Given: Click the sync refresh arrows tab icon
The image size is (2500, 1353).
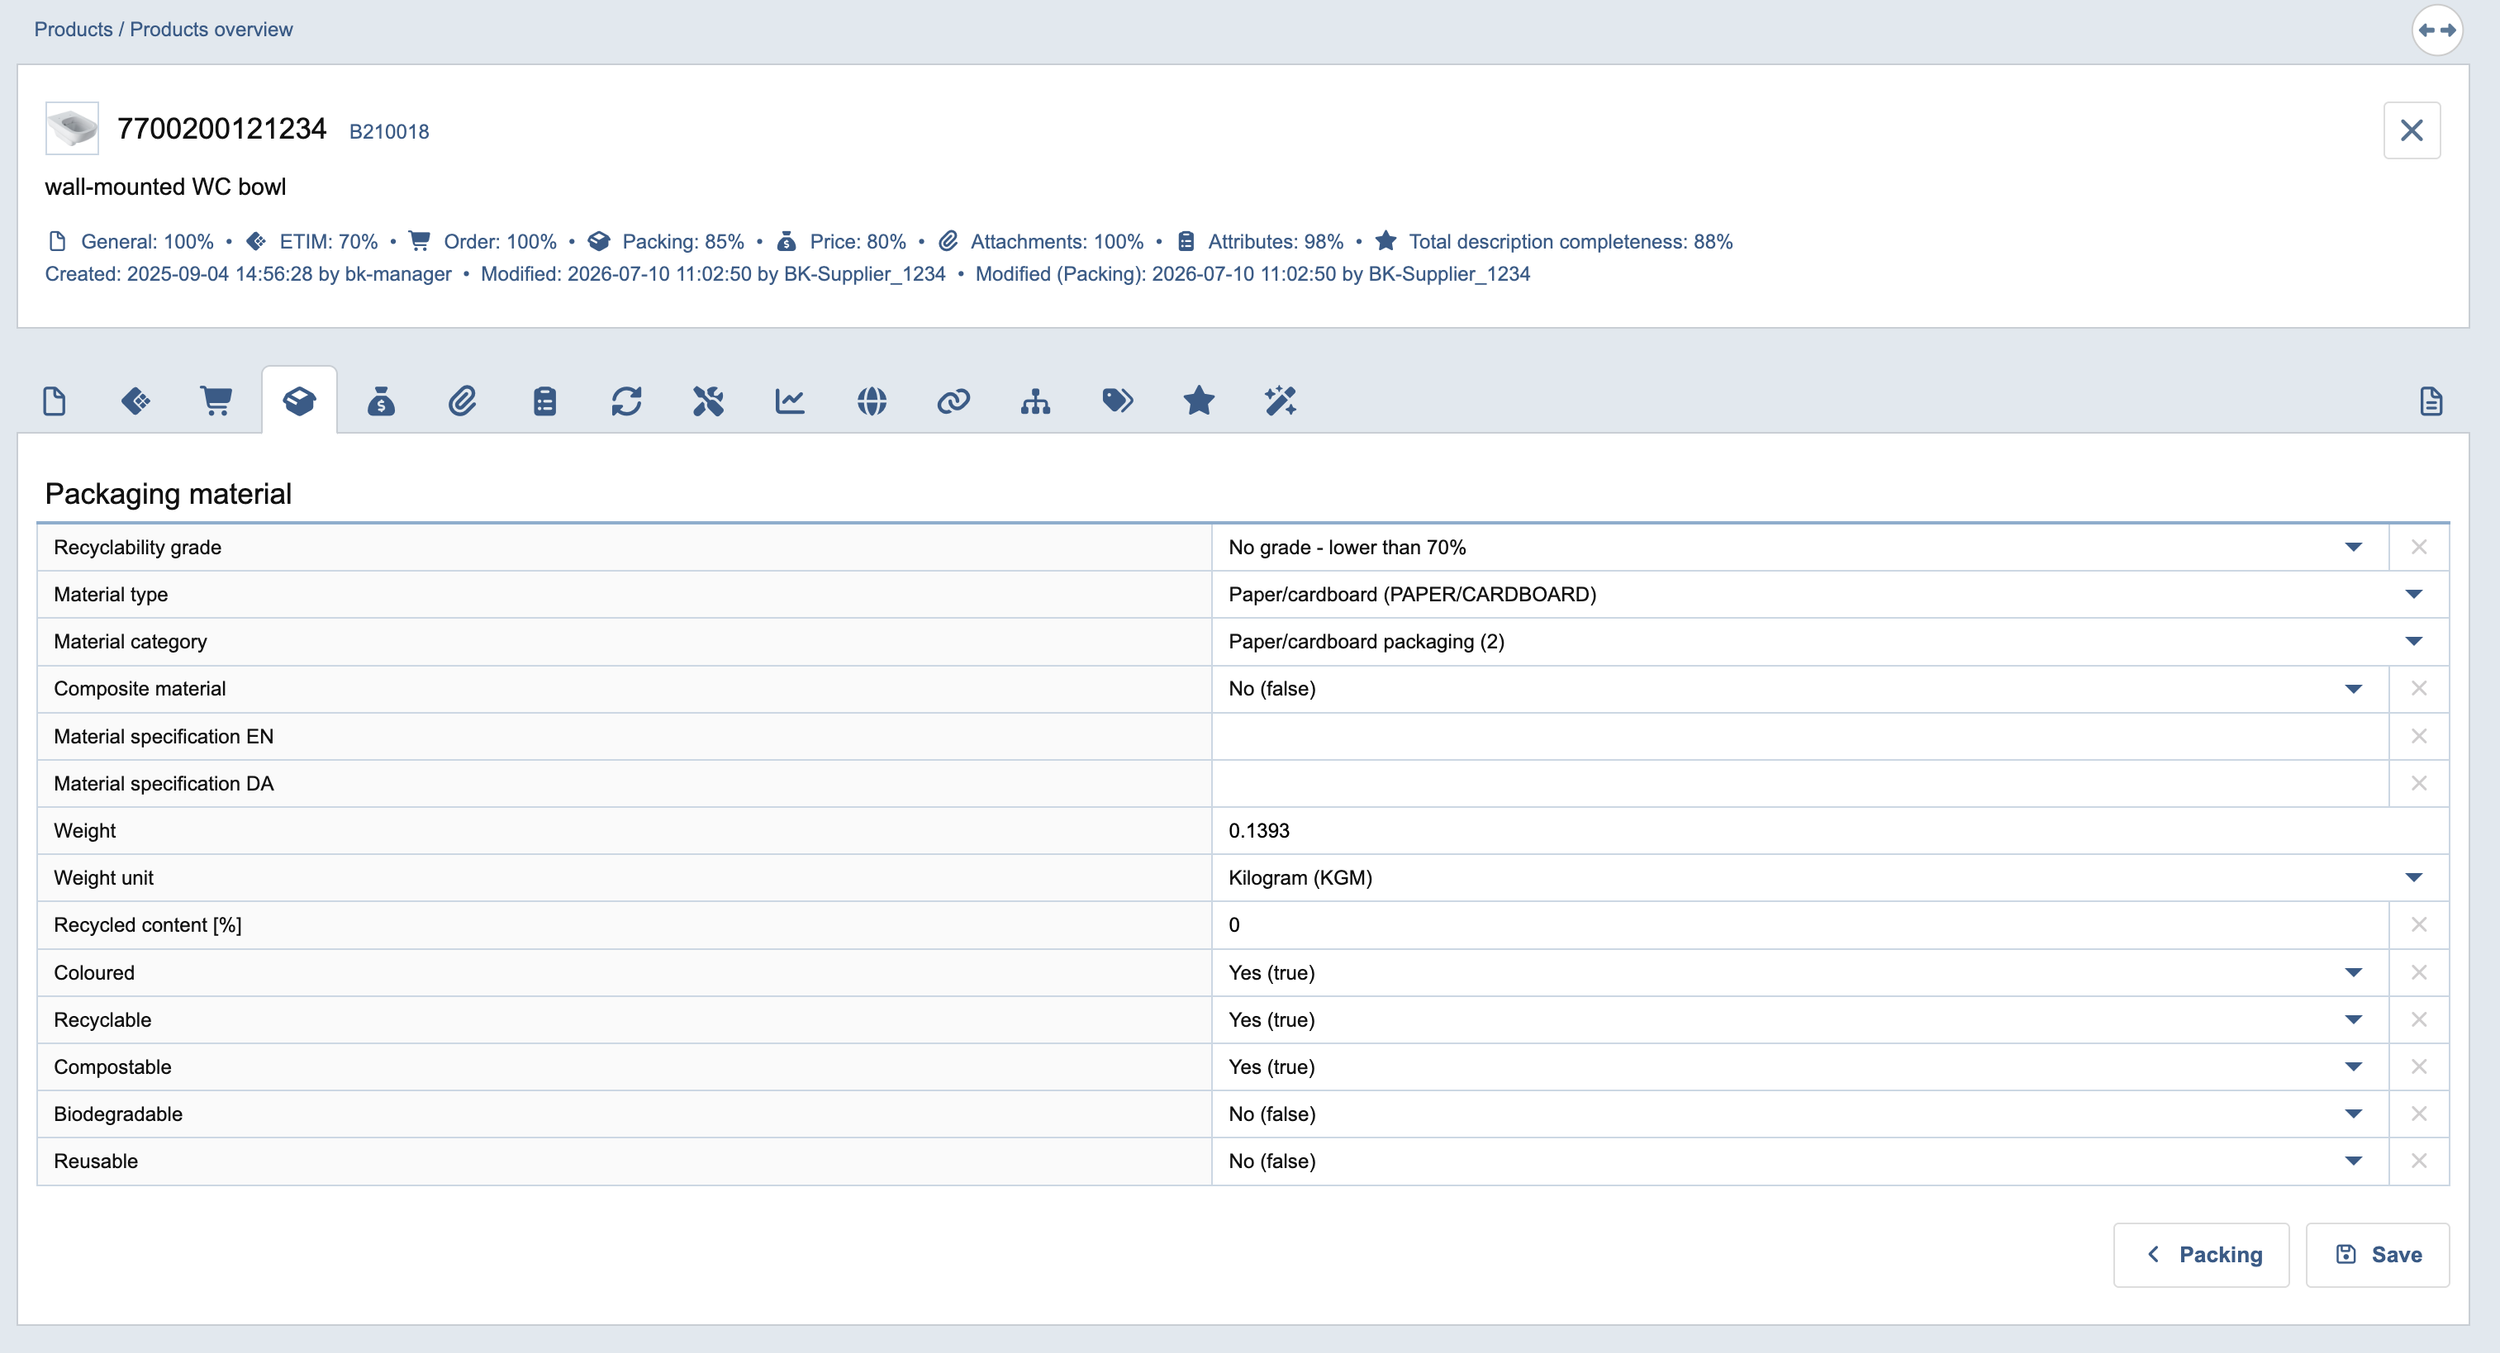Looking at the screenshot, I should coord(626,401).
